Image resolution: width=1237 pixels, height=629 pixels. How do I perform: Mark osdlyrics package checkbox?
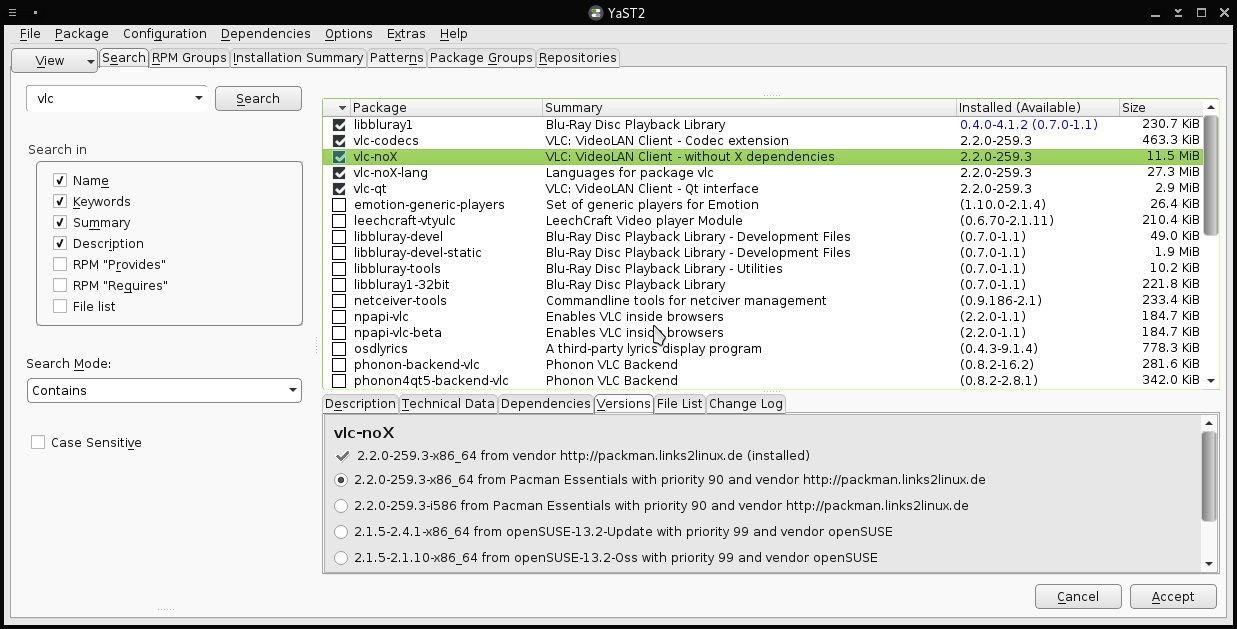click(339, 349)
